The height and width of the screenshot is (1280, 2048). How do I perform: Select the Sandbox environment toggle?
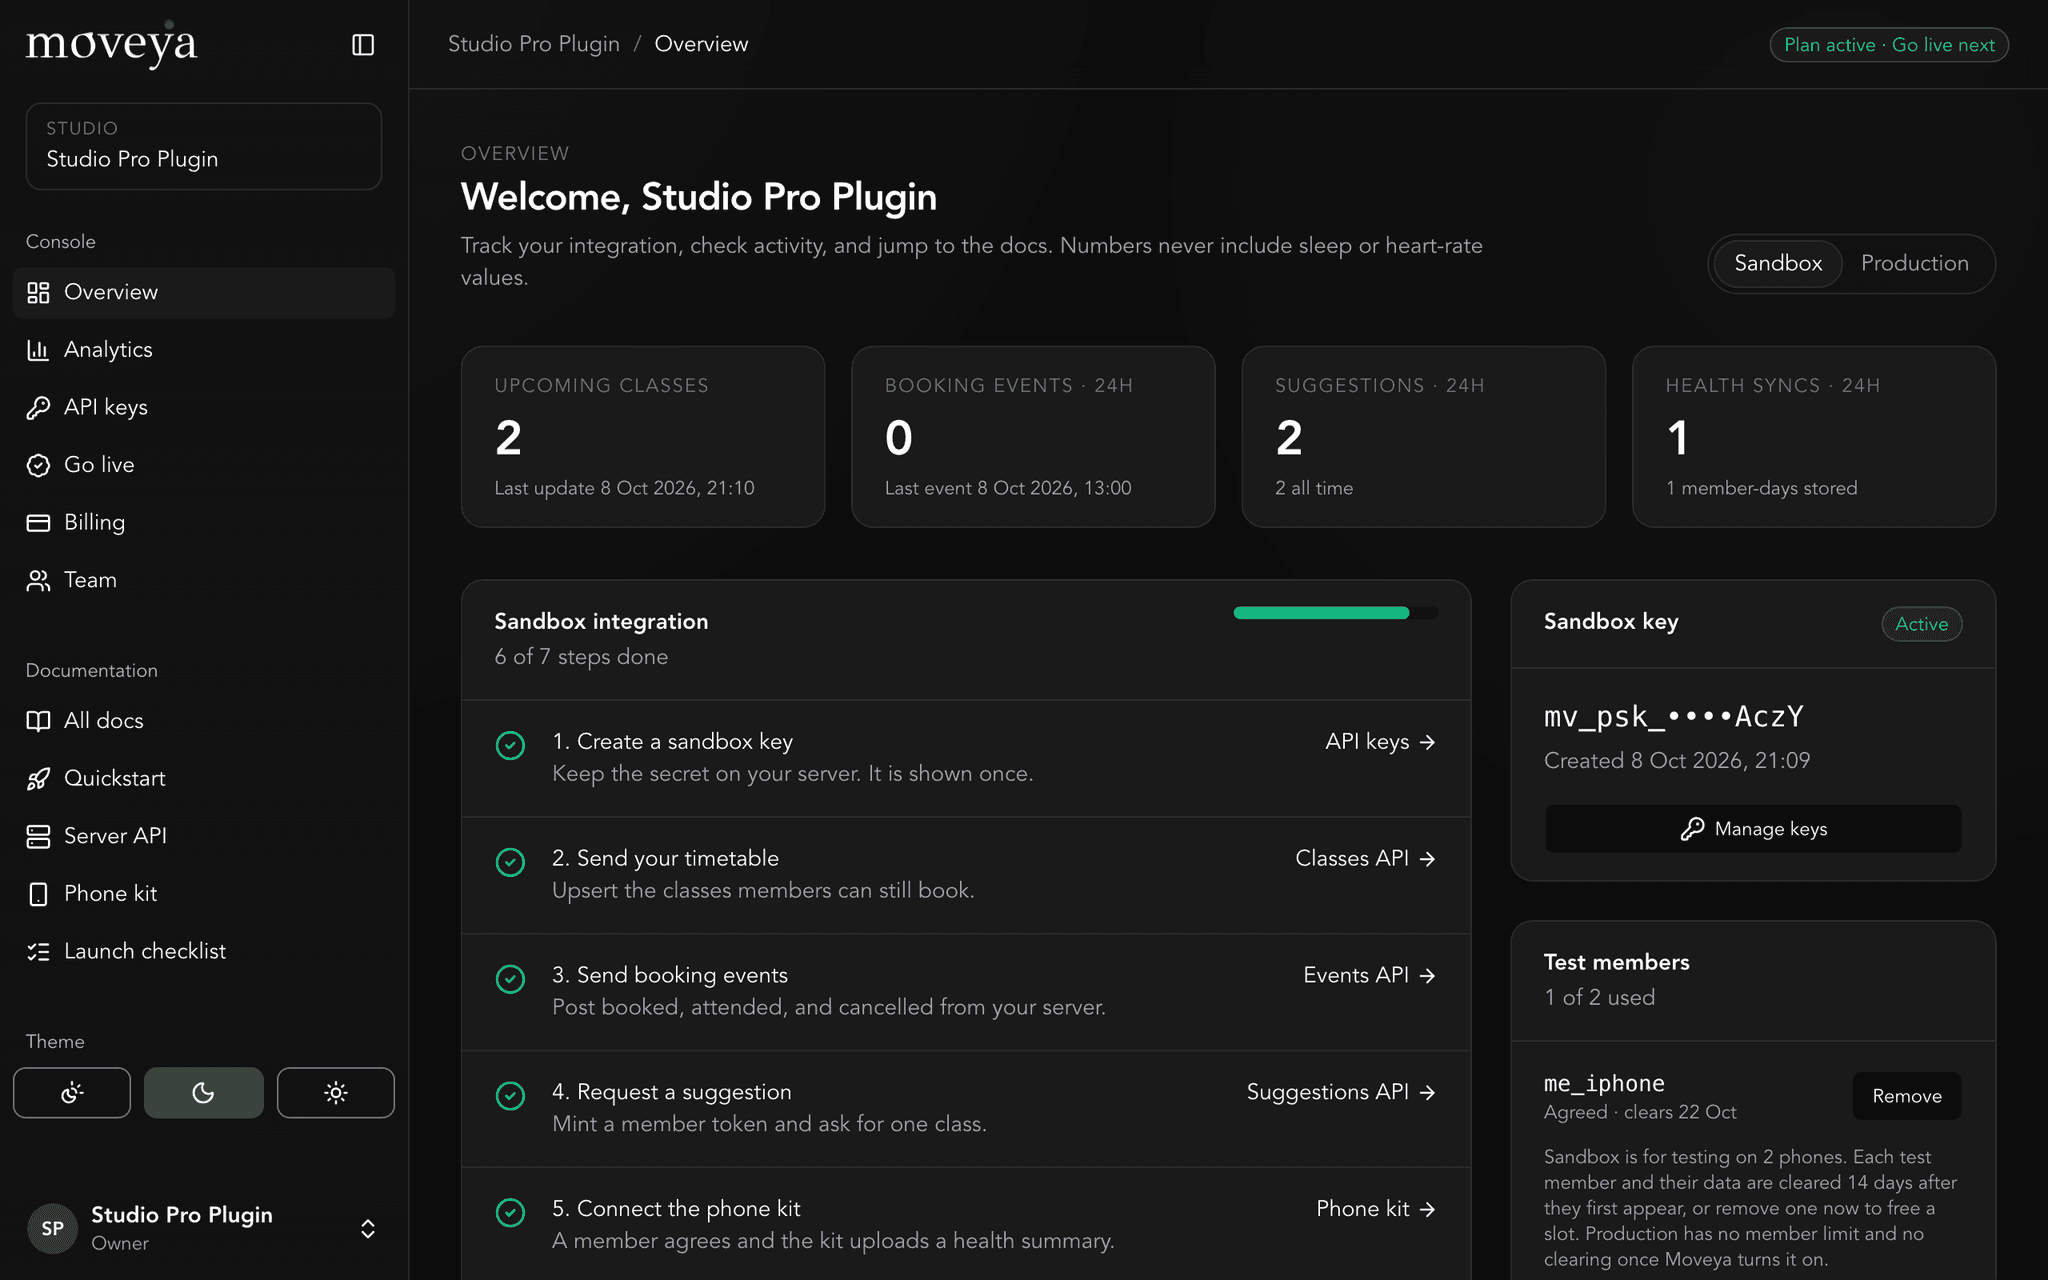[1778, 263]
